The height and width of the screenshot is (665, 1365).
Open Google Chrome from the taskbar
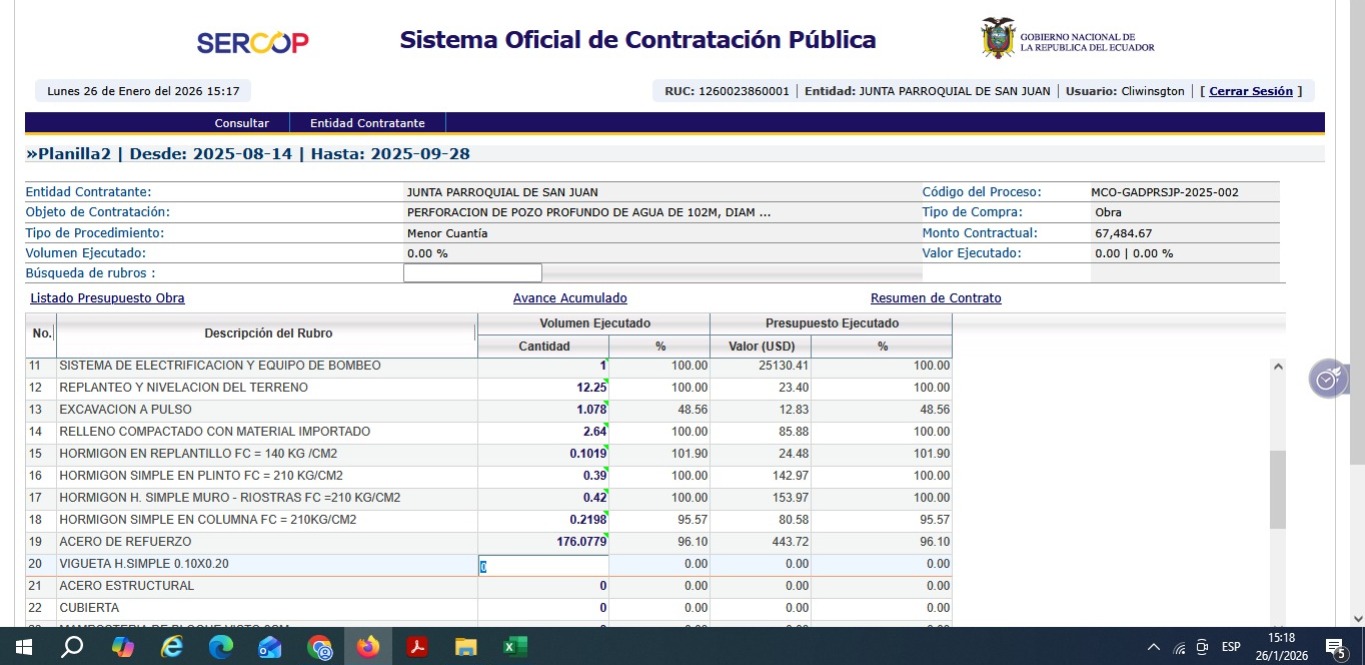click(x=319, y=647)
